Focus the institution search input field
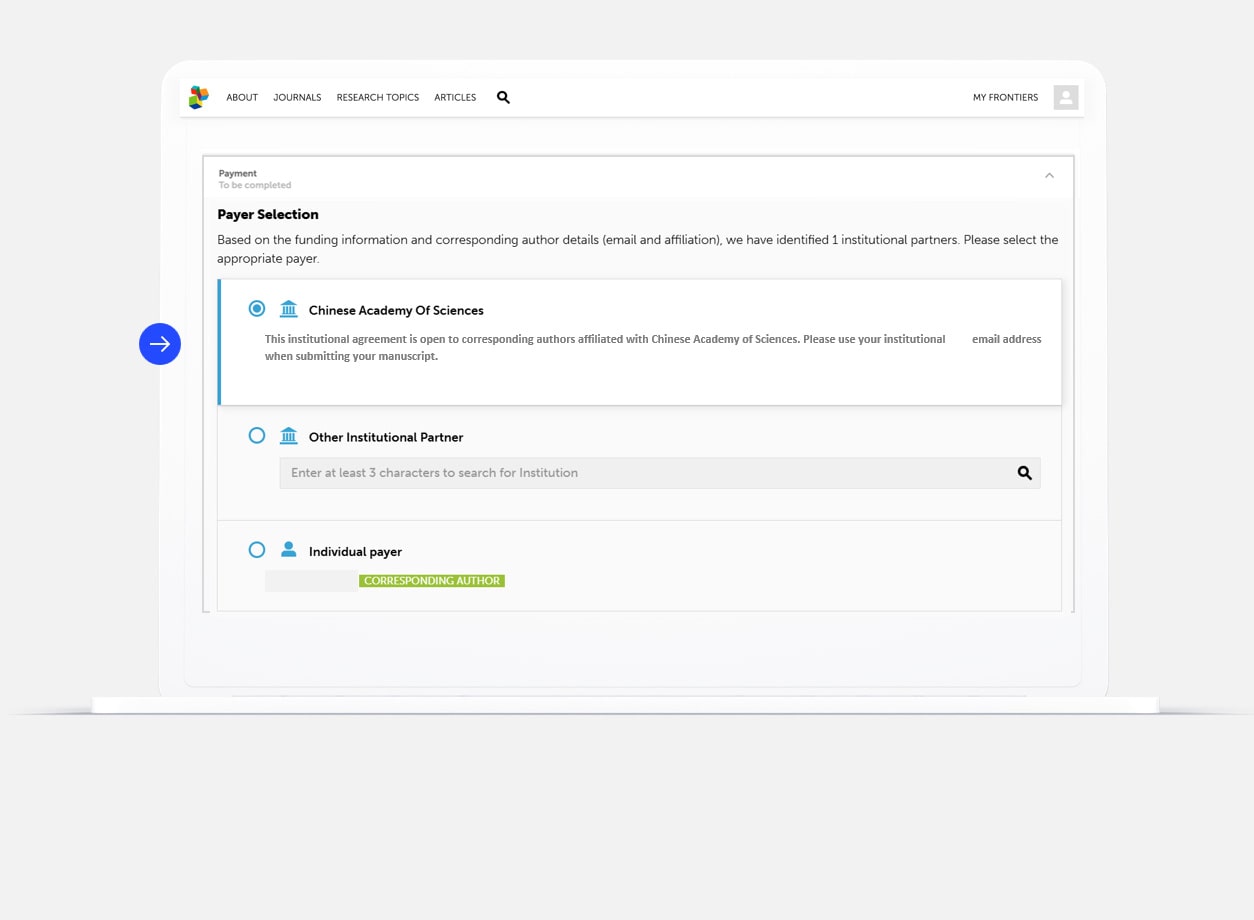Screen dimensions: 1254x920 (660, 473)
